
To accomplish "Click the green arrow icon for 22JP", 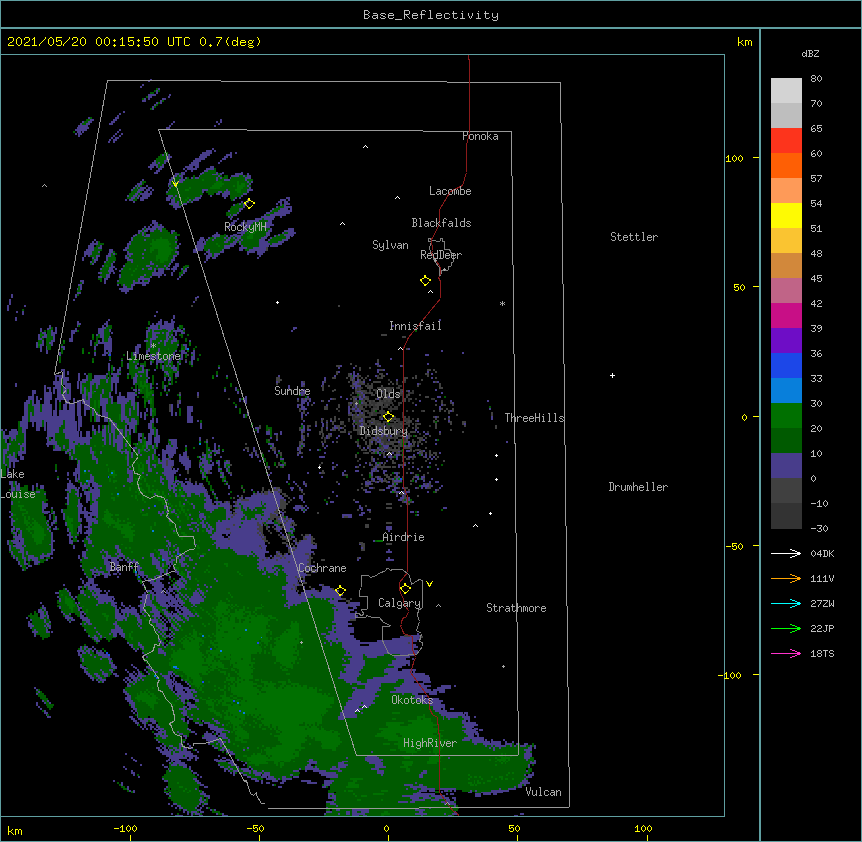I will click(x=786, y=628).
